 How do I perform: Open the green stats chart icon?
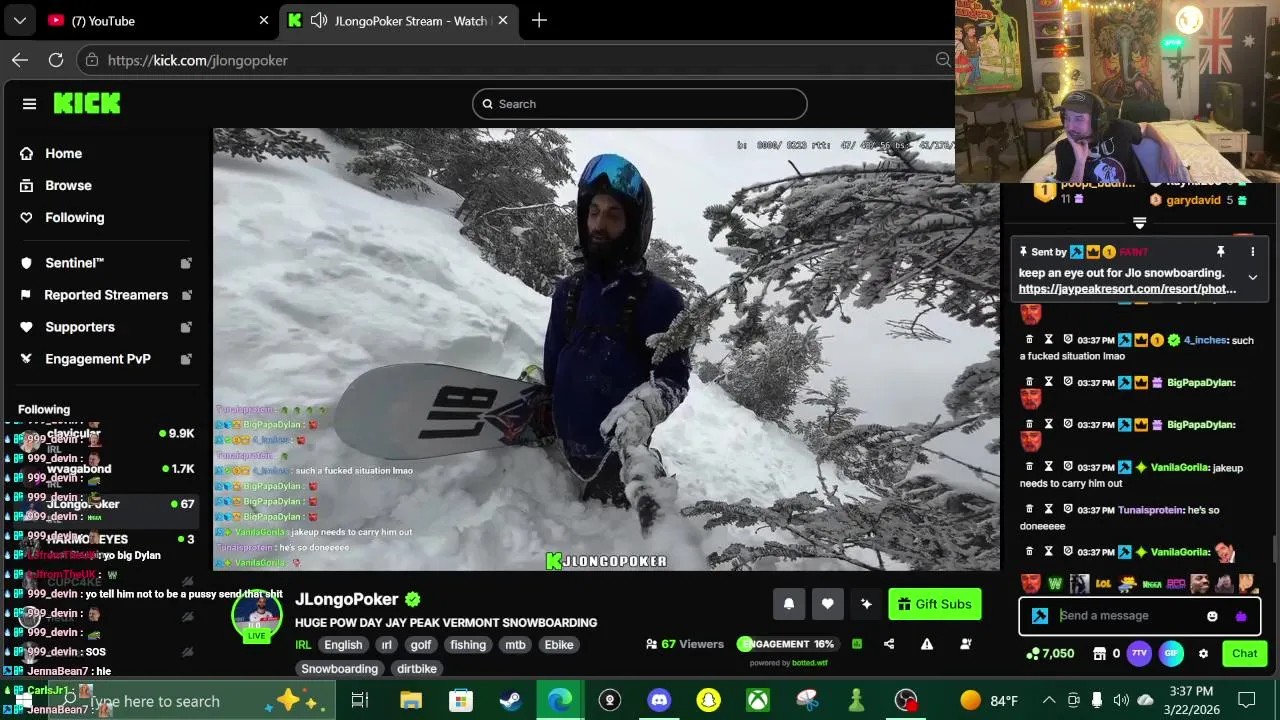[857, 644]
